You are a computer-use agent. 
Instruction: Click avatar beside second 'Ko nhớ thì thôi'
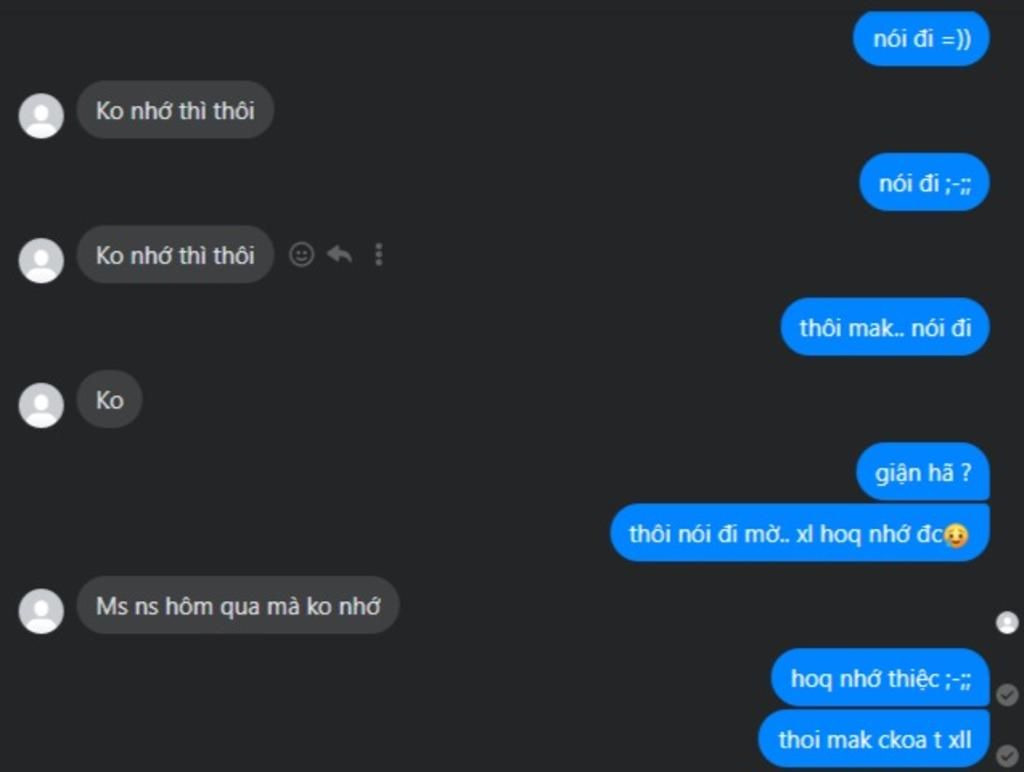pos(41,260)
